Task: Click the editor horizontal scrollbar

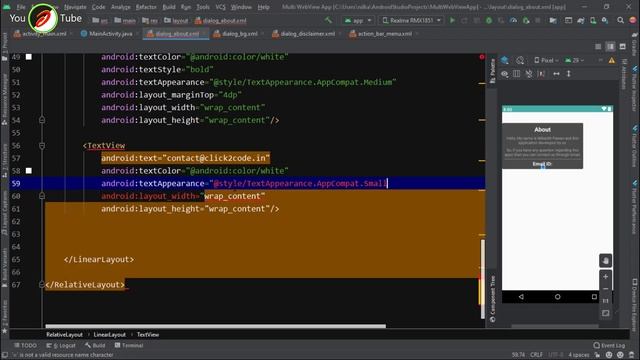Action: pyautogui.click(x=216, y=326)
